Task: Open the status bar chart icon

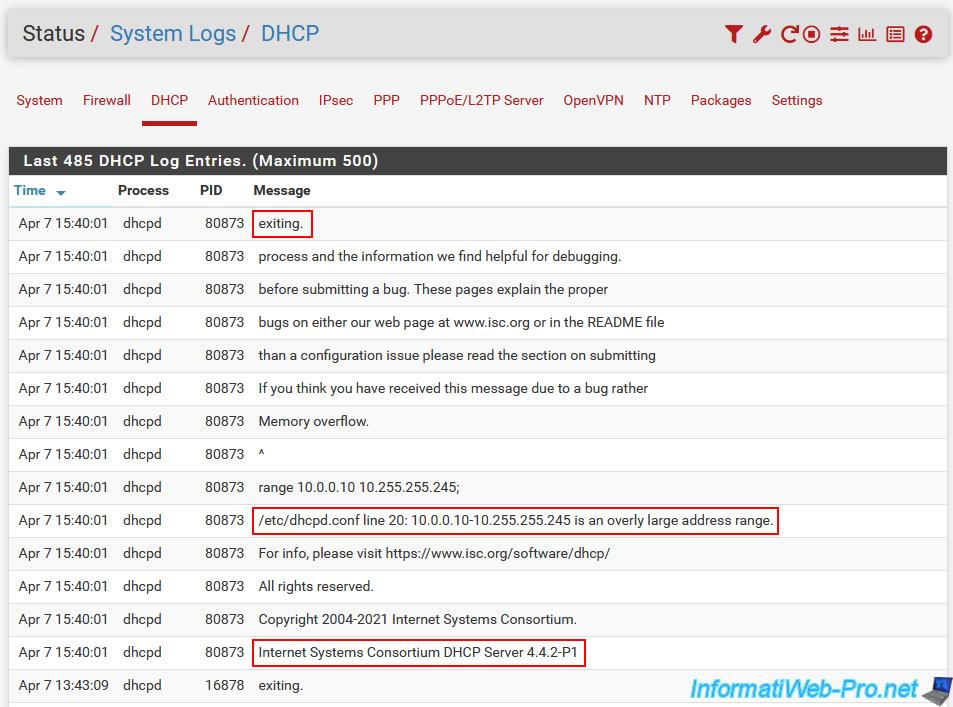Action: 867,34
